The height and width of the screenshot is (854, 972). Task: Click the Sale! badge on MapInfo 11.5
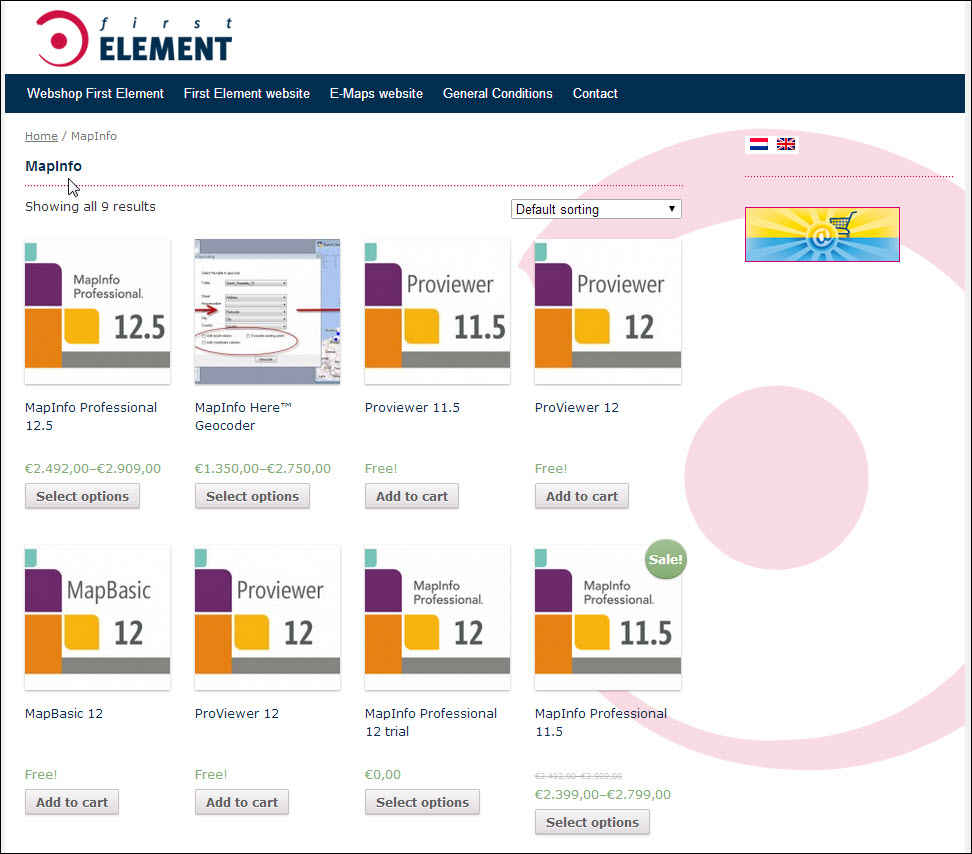(x=665, y=559)
